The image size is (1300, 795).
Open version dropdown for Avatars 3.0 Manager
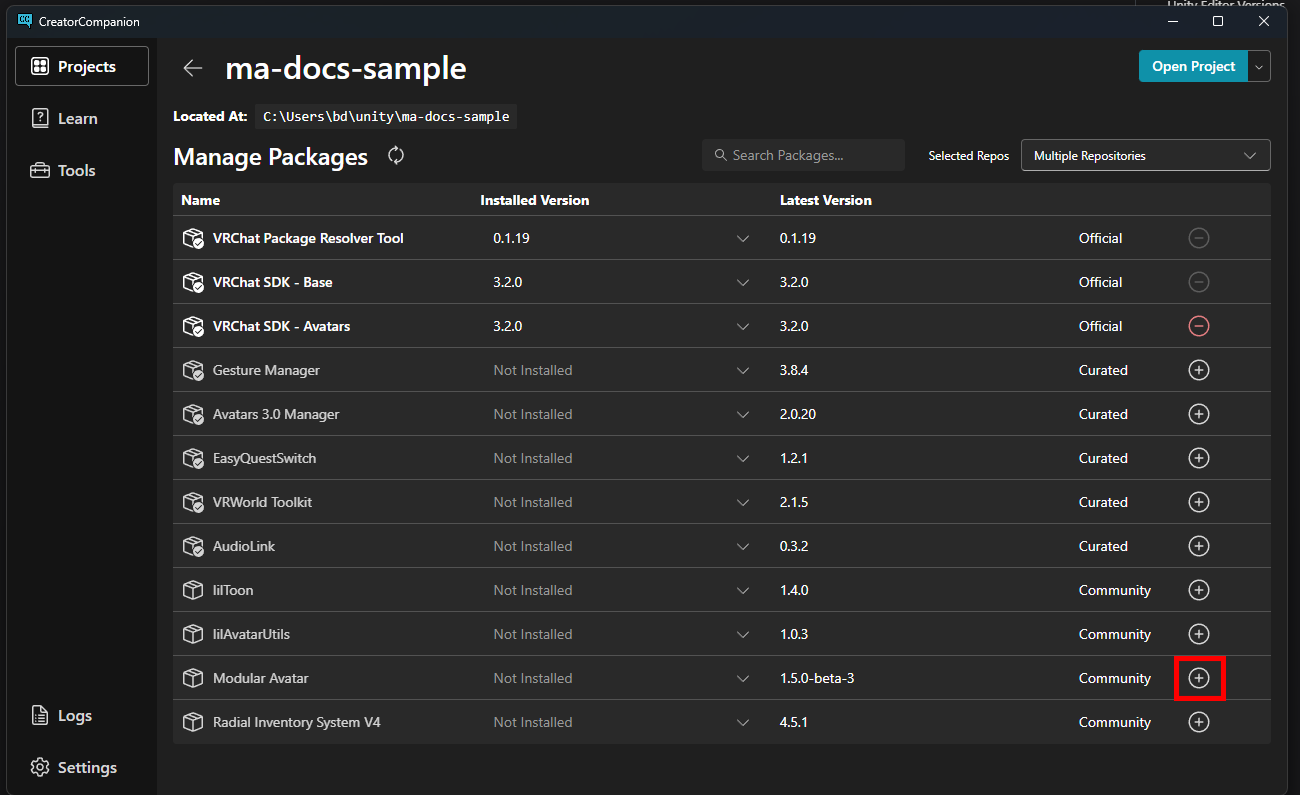click(x=742, y=414)
